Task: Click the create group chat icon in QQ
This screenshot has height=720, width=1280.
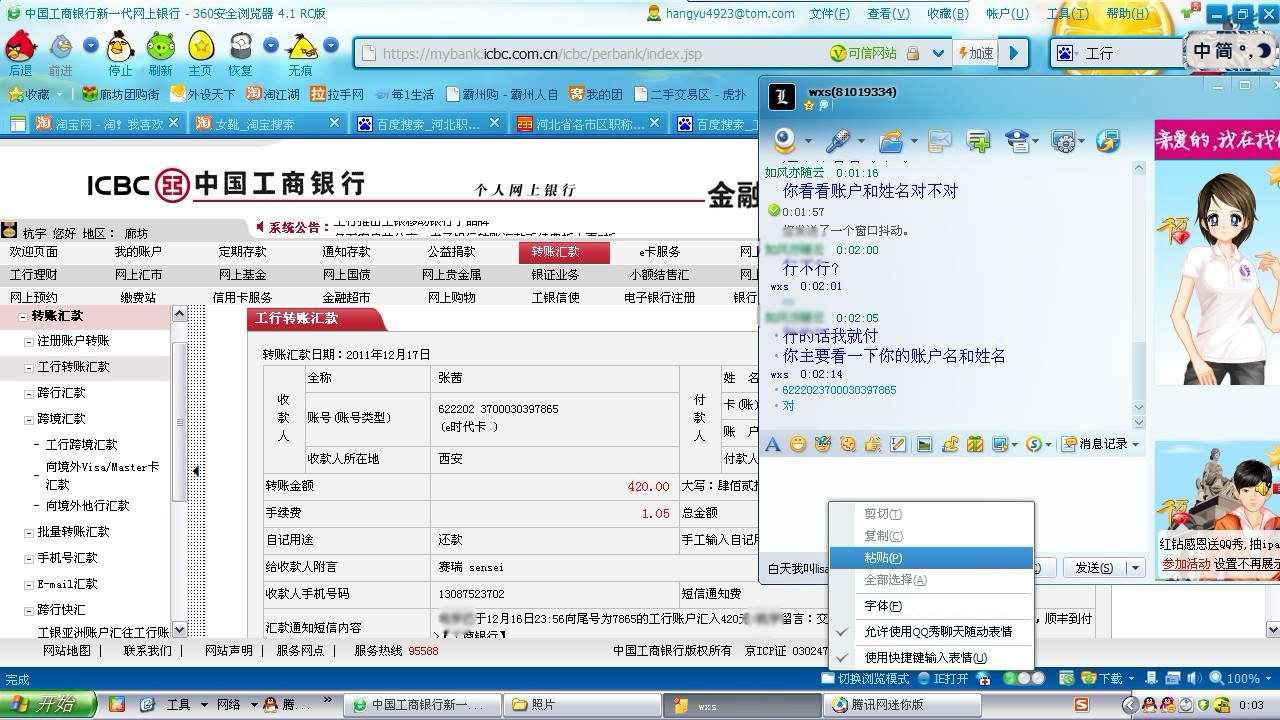Action: click(x=978, y=141)
